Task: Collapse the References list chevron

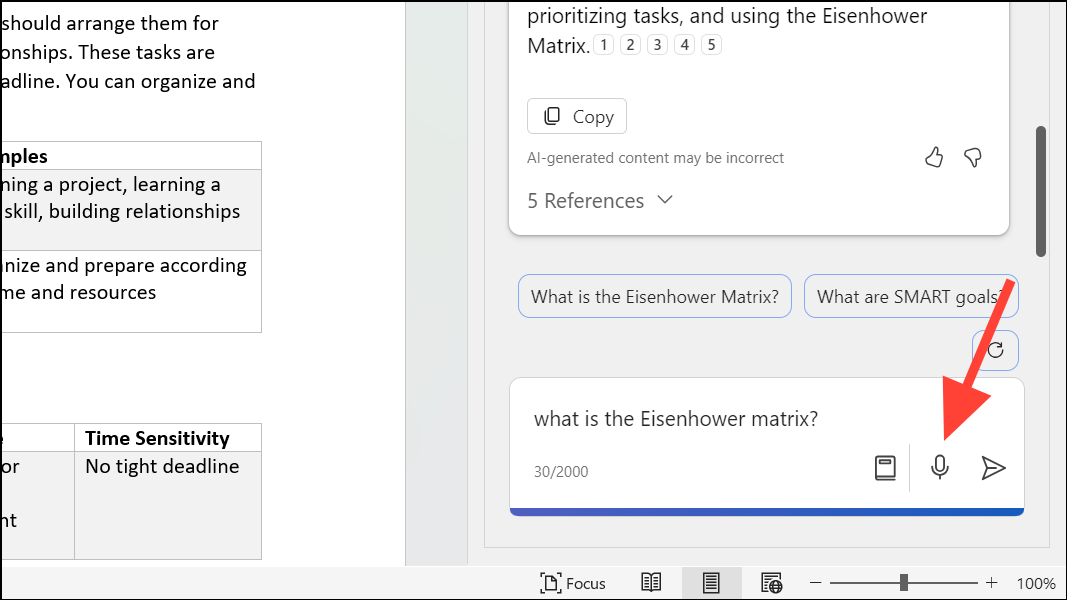Action: (x=665, y=200)
